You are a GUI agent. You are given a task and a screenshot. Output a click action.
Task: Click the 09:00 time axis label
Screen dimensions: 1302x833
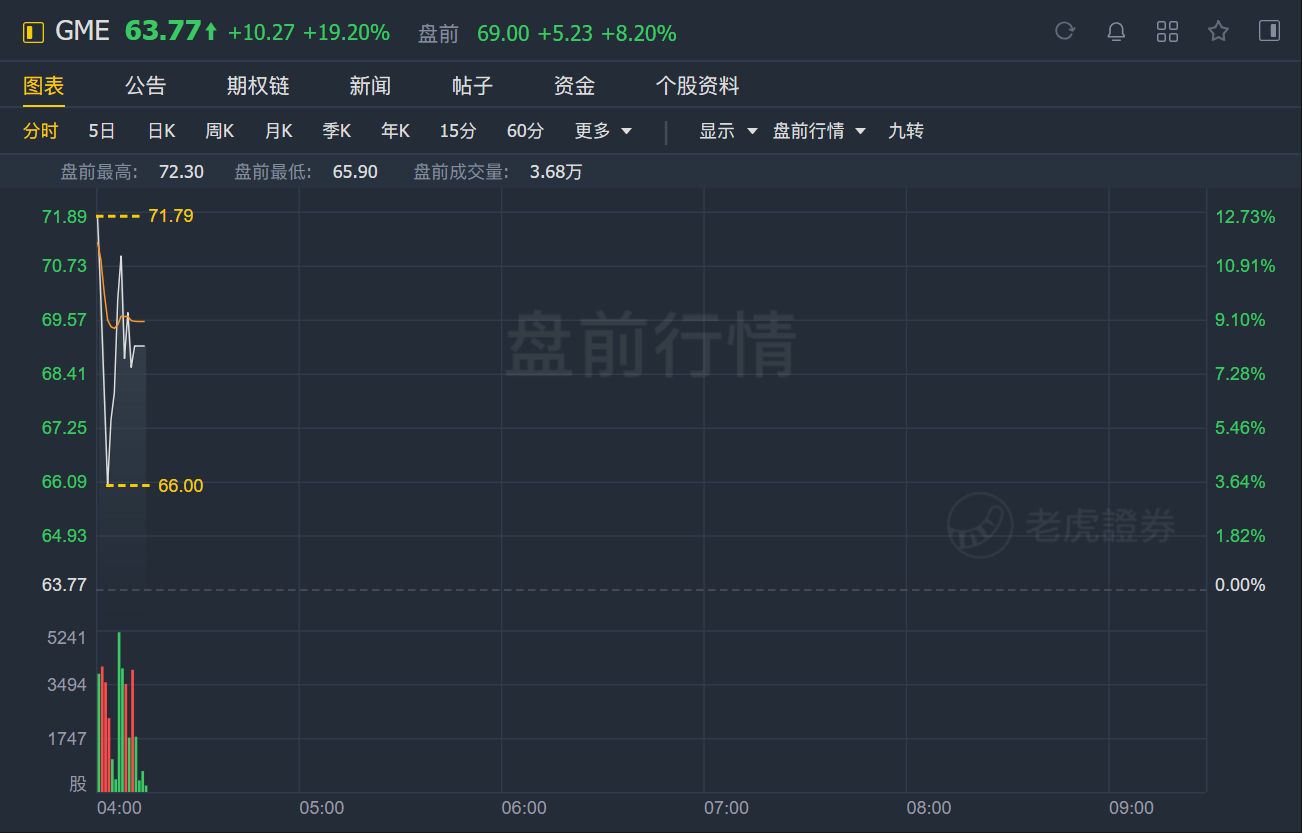(1131, 808)
